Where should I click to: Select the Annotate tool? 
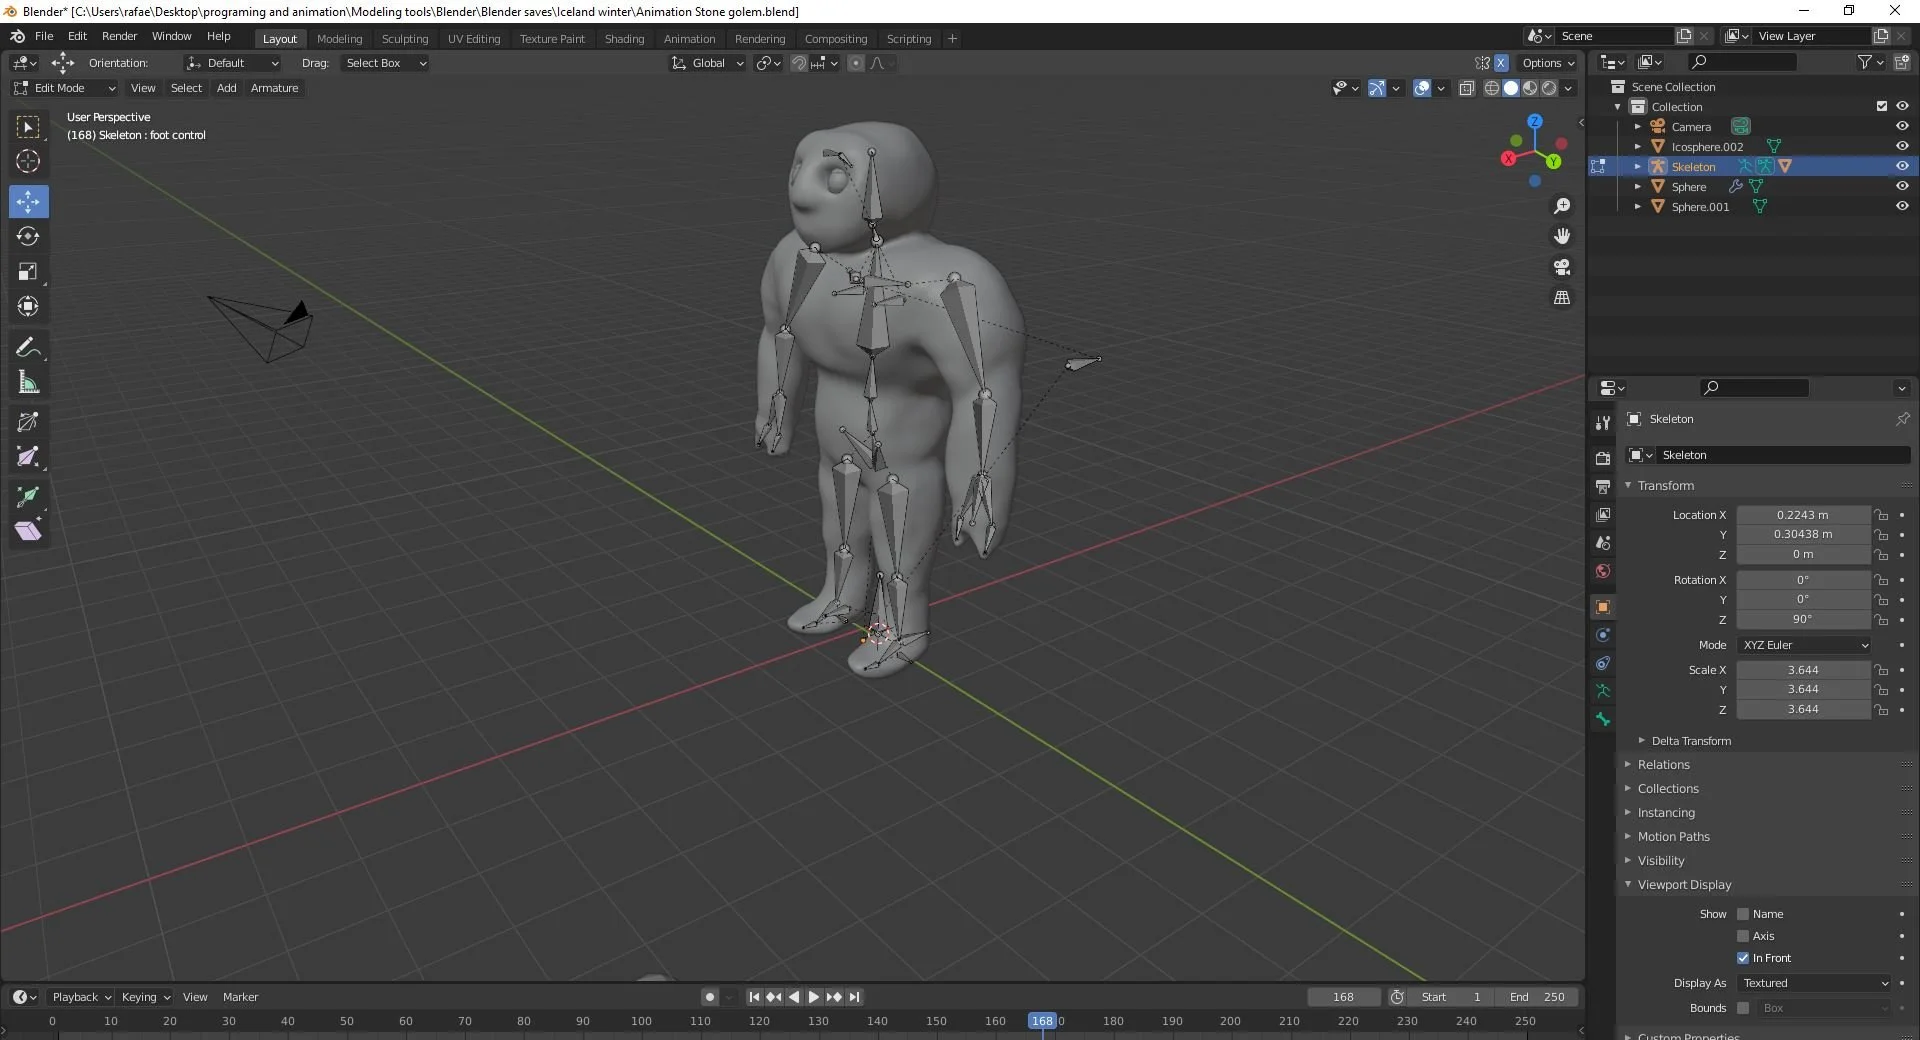28,347
